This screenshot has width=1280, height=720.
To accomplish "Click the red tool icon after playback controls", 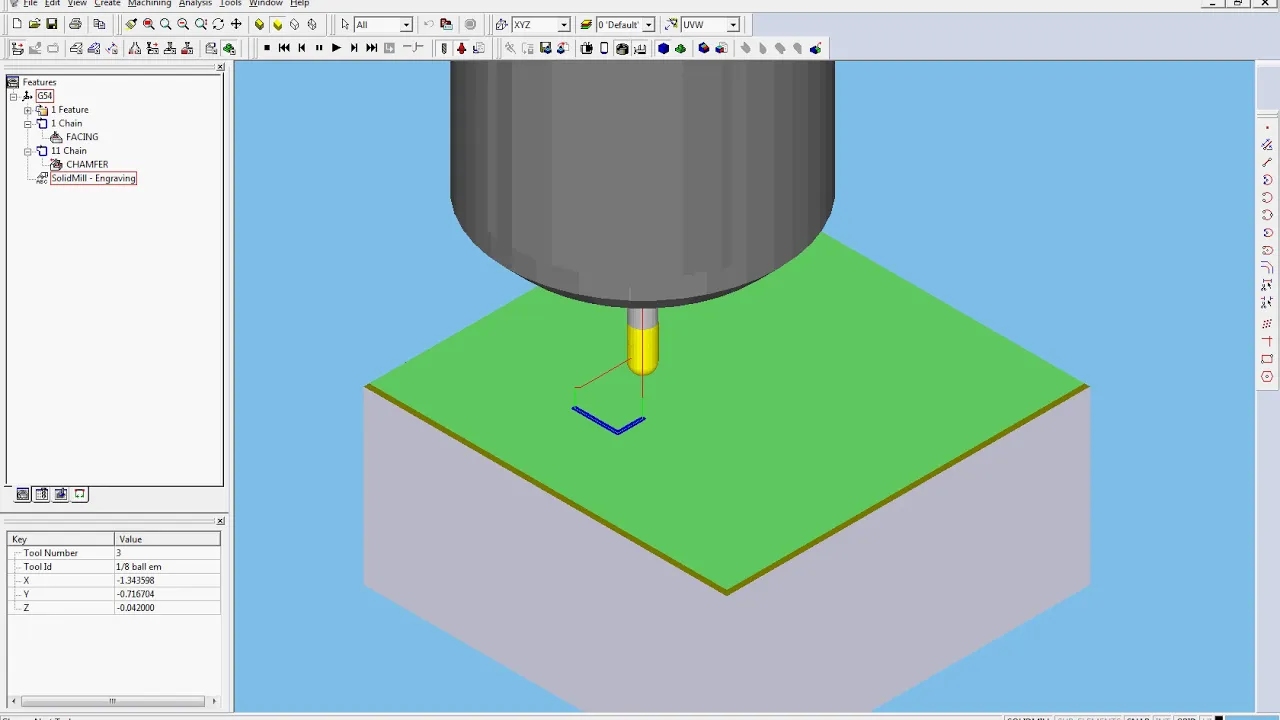I will coord(461,48).
